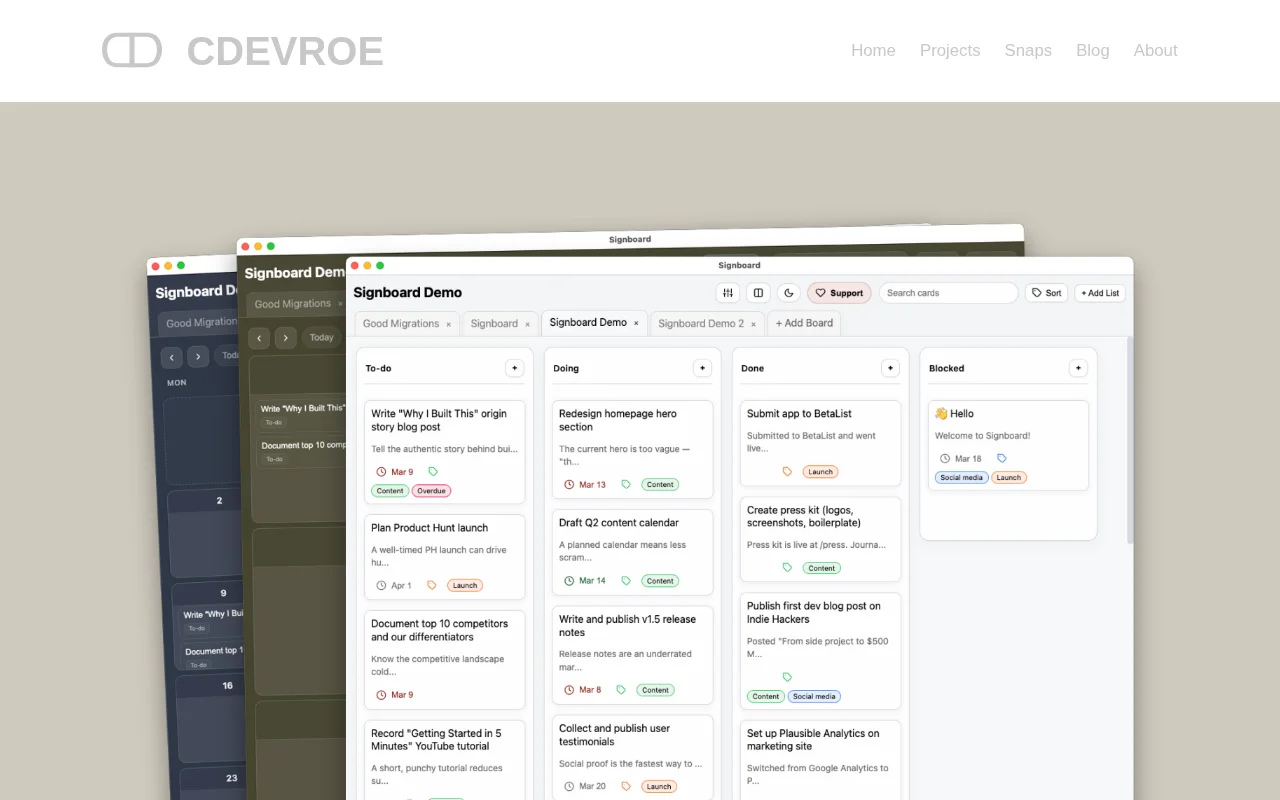Click the CDEVROE site logo icon
This screenshot has height=800, width=1280.
tap(132, 50)
